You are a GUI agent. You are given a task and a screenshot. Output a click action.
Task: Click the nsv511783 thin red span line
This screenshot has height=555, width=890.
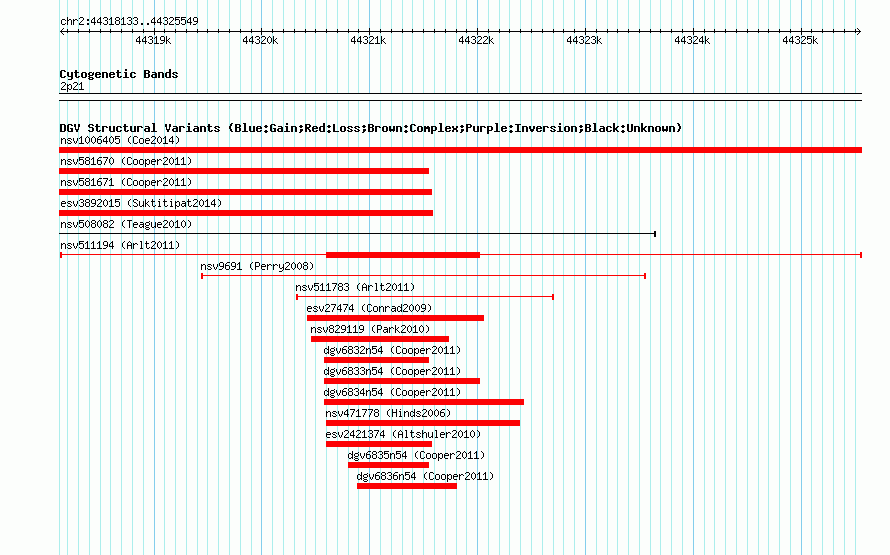425,297
